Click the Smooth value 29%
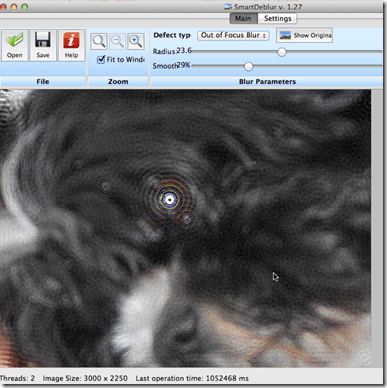 183,65
